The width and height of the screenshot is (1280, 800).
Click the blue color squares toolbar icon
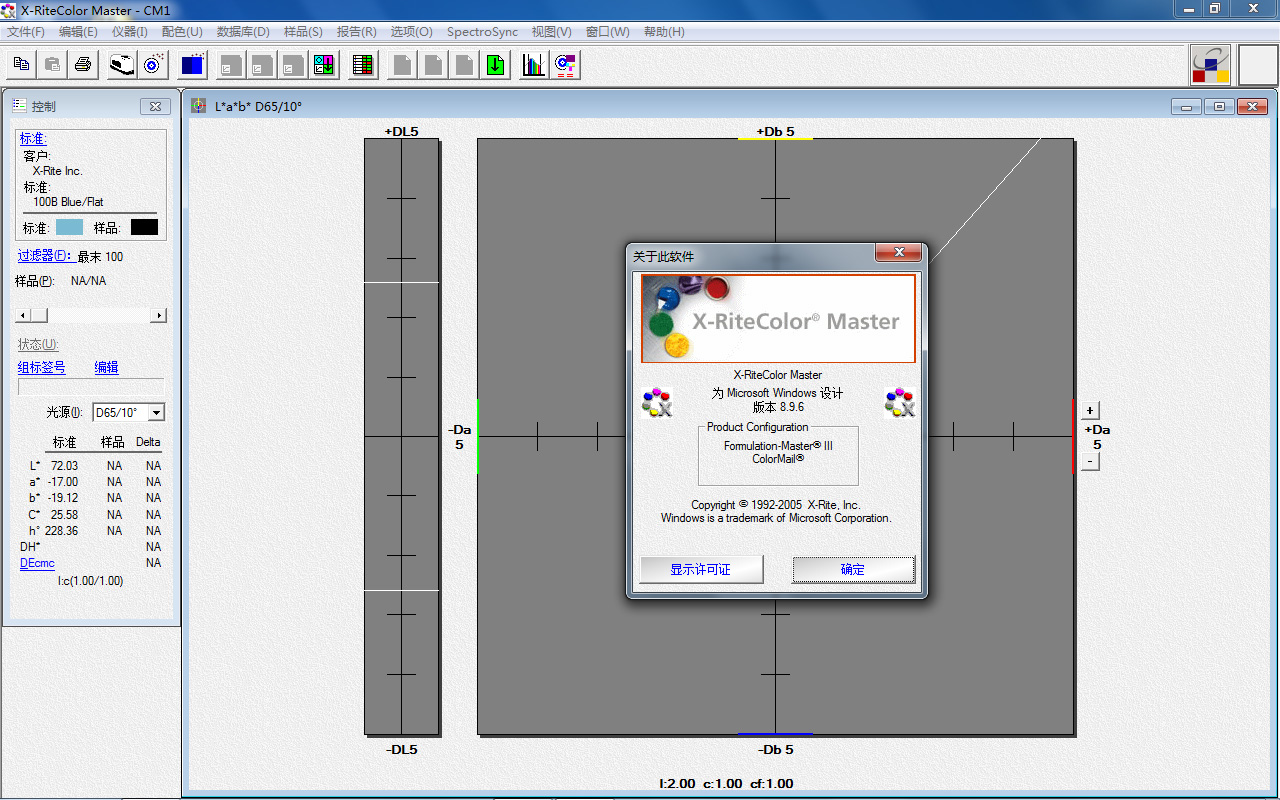point(192,65)
